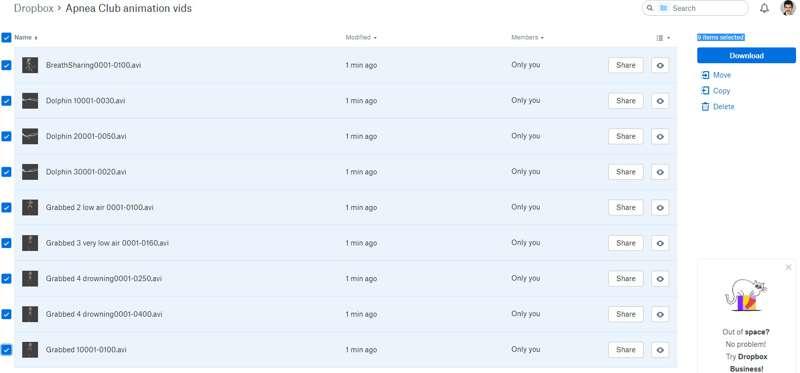Image resolution: width=800 pixels, height=373 pixels.
Task: Click the search magnifier icon
Action: click(650, 8)
